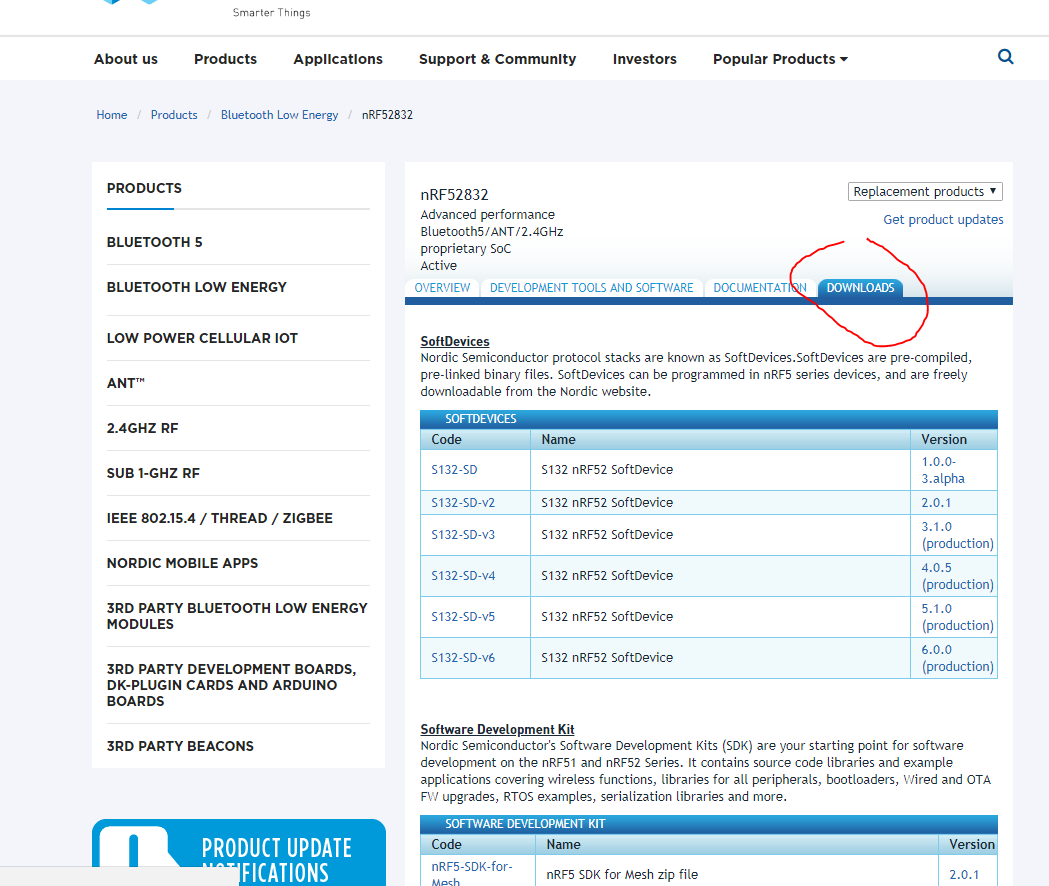
Task: Click the S132-SD-v3 code link
Action: click(463, 535)
